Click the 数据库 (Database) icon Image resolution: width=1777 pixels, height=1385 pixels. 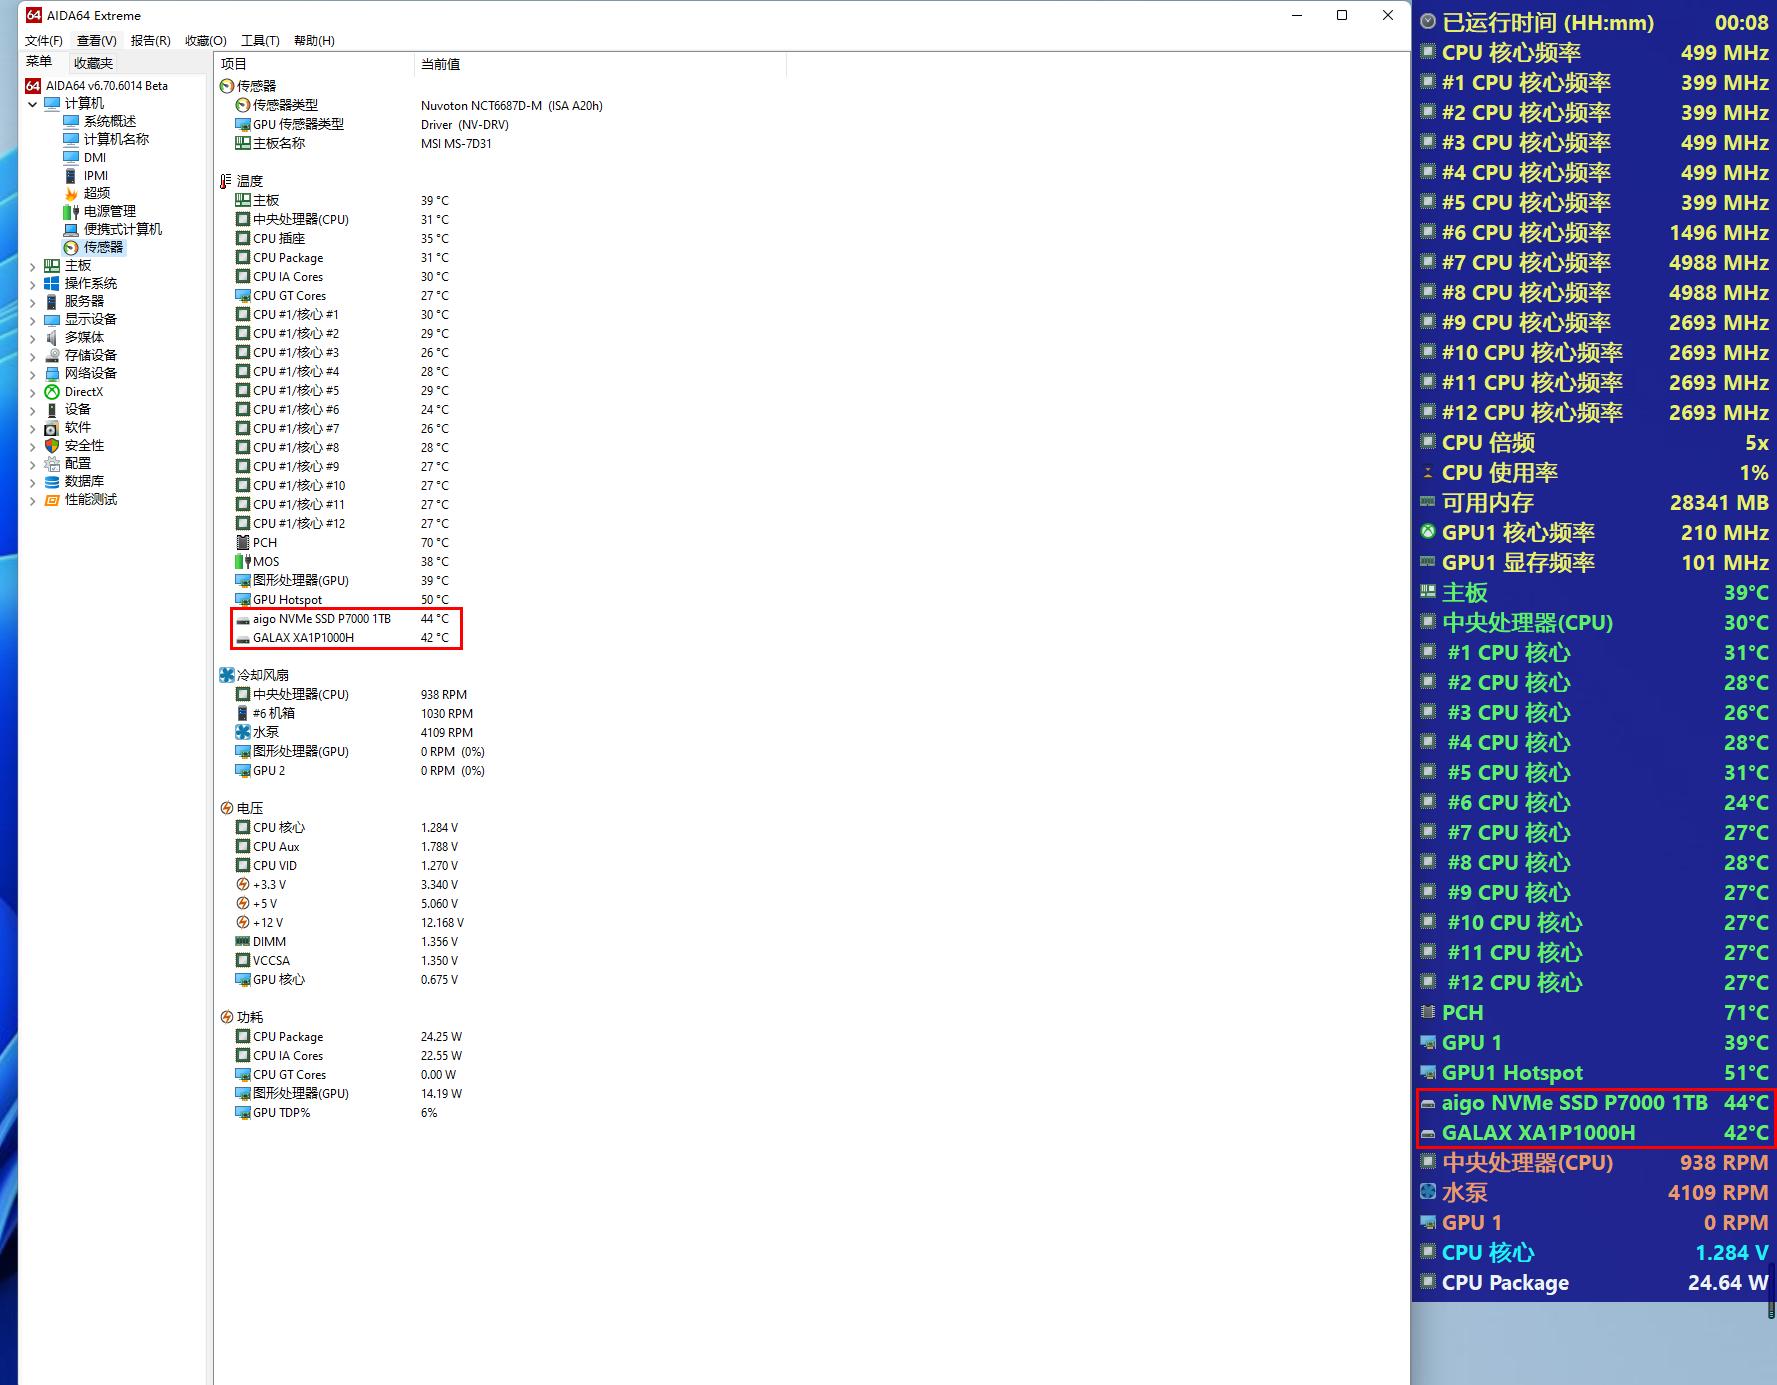[x=52, y=481]
